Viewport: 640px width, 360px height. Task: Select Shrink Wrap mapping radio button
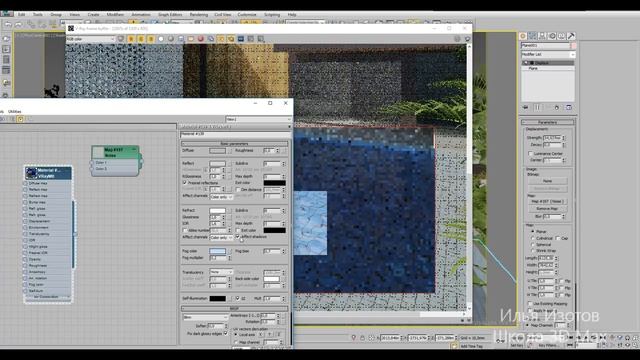[533, 251]
